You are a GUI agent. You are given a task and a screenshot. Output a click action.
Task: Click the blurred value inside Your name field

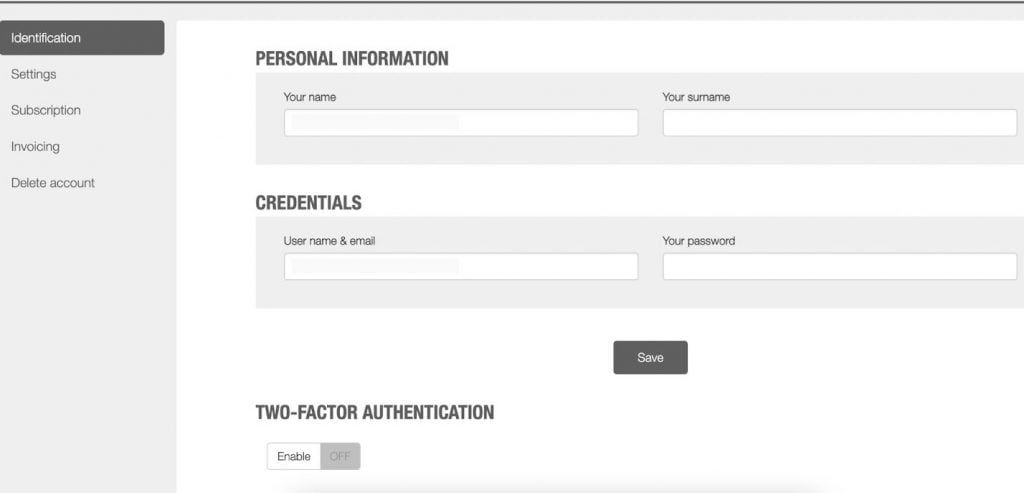pyautogui.click(x=375, y=122)
